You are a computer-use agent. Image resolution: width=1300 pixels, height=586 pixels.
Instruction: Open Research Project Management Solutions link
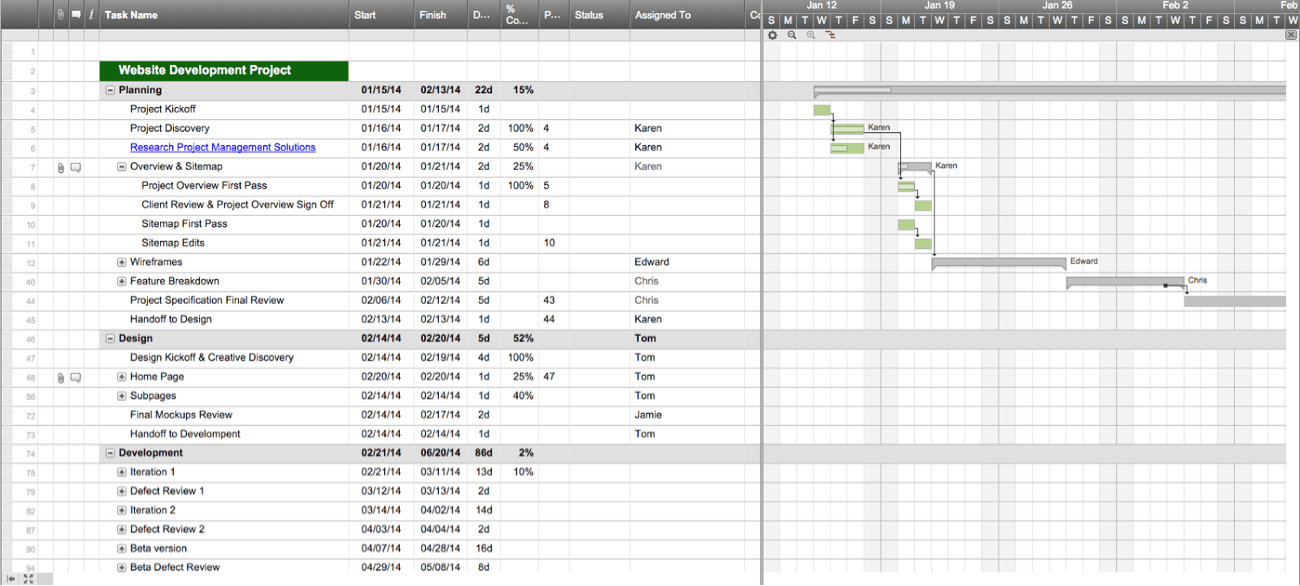click(222, 147)
